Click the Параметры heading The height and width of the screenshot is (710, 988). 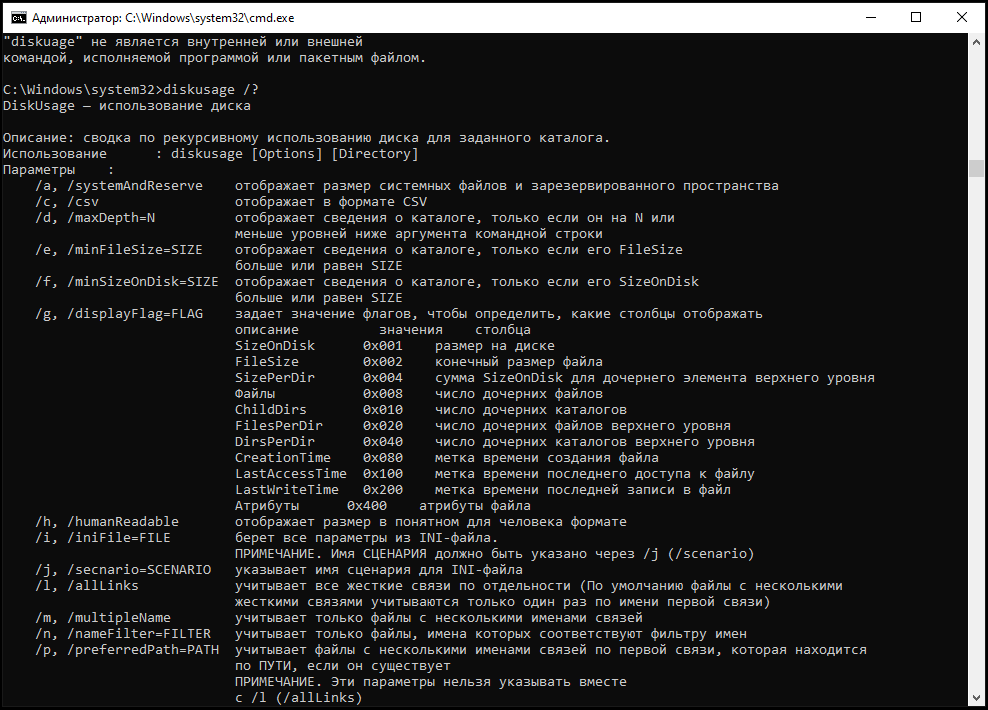click(x=39, y=169)
